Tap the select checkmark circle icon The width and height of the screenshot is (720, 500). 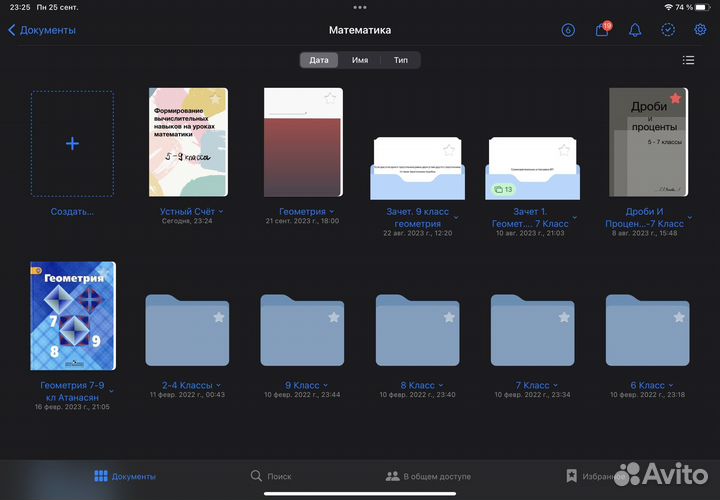click(x=667, y=30)
